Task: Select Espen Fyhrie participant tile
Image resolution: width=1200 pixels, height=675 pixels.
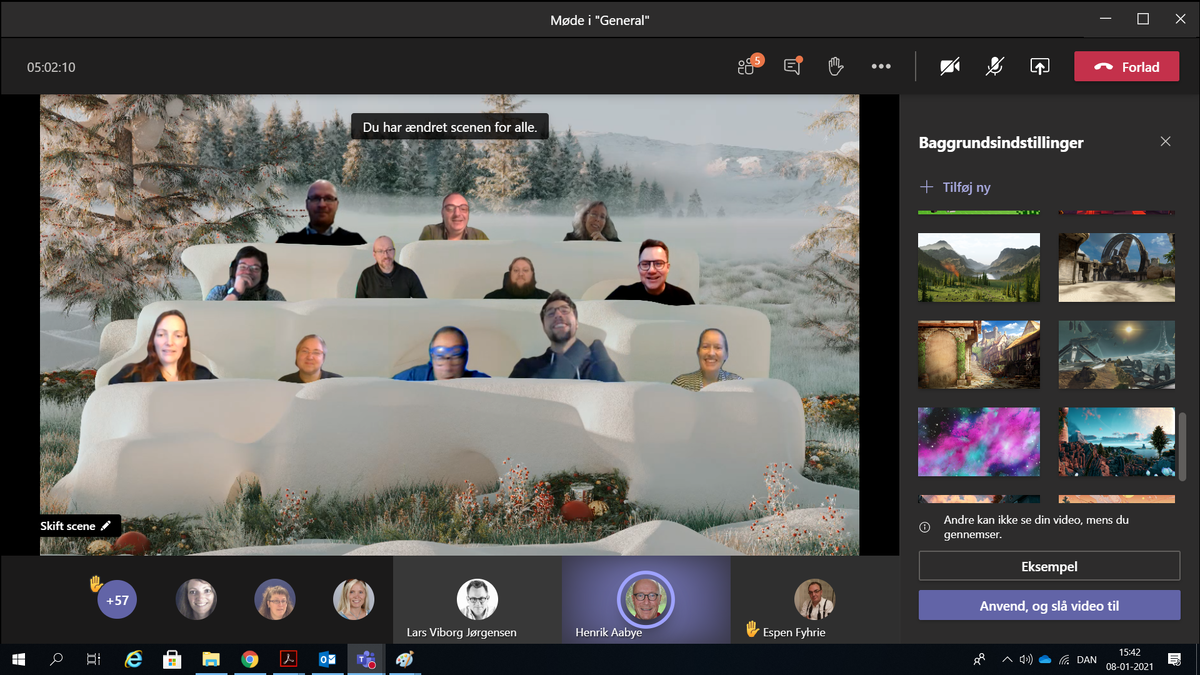Action: pos(815,600)
